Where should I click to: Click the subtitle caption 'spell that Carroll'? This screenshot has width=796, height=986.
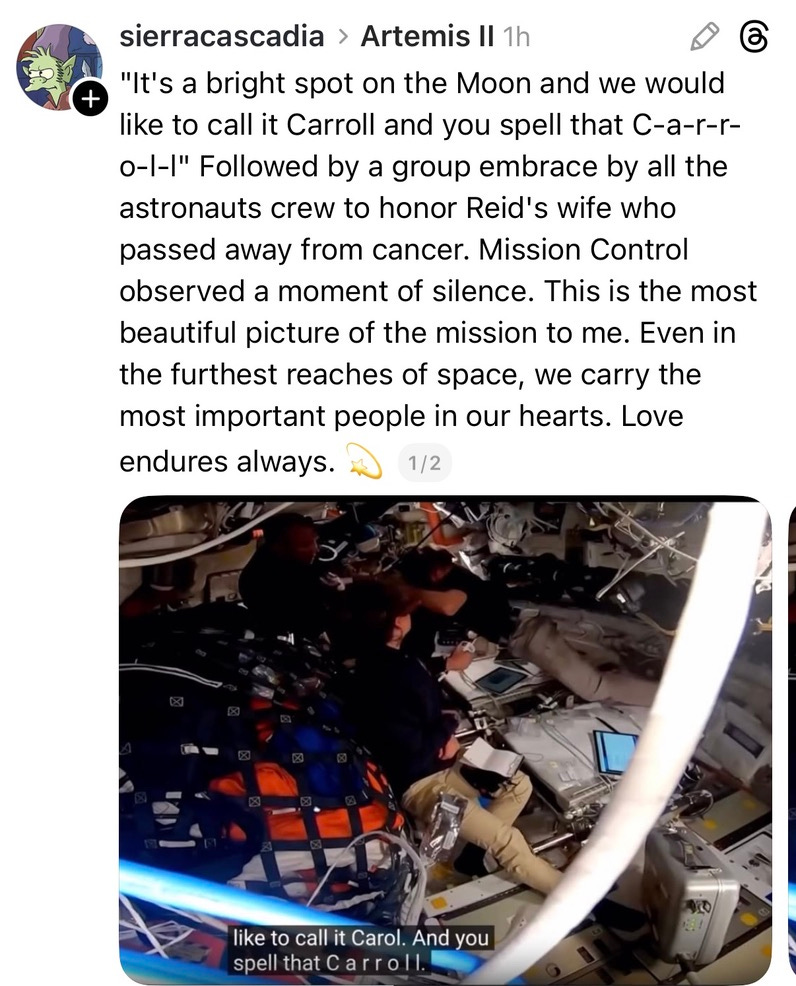[329, 963]
